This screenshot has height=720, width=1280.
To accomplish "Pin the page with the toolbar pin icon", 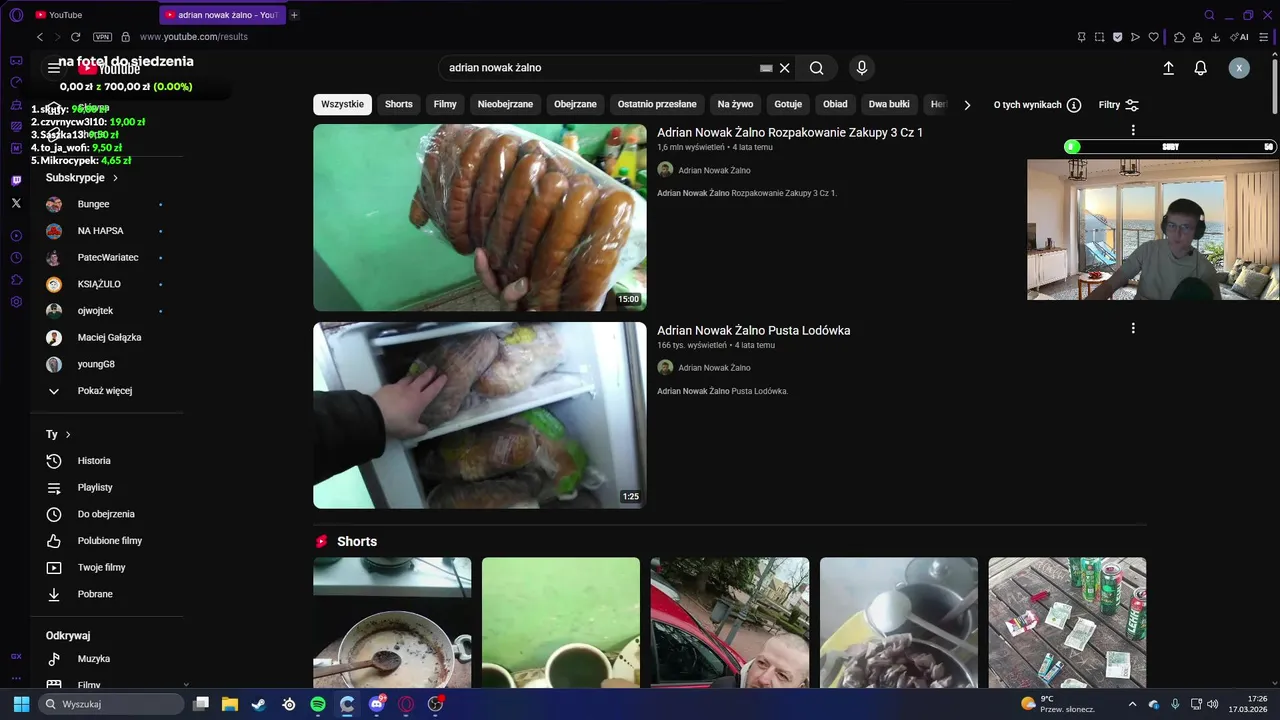I will (x=1081, y=37).
